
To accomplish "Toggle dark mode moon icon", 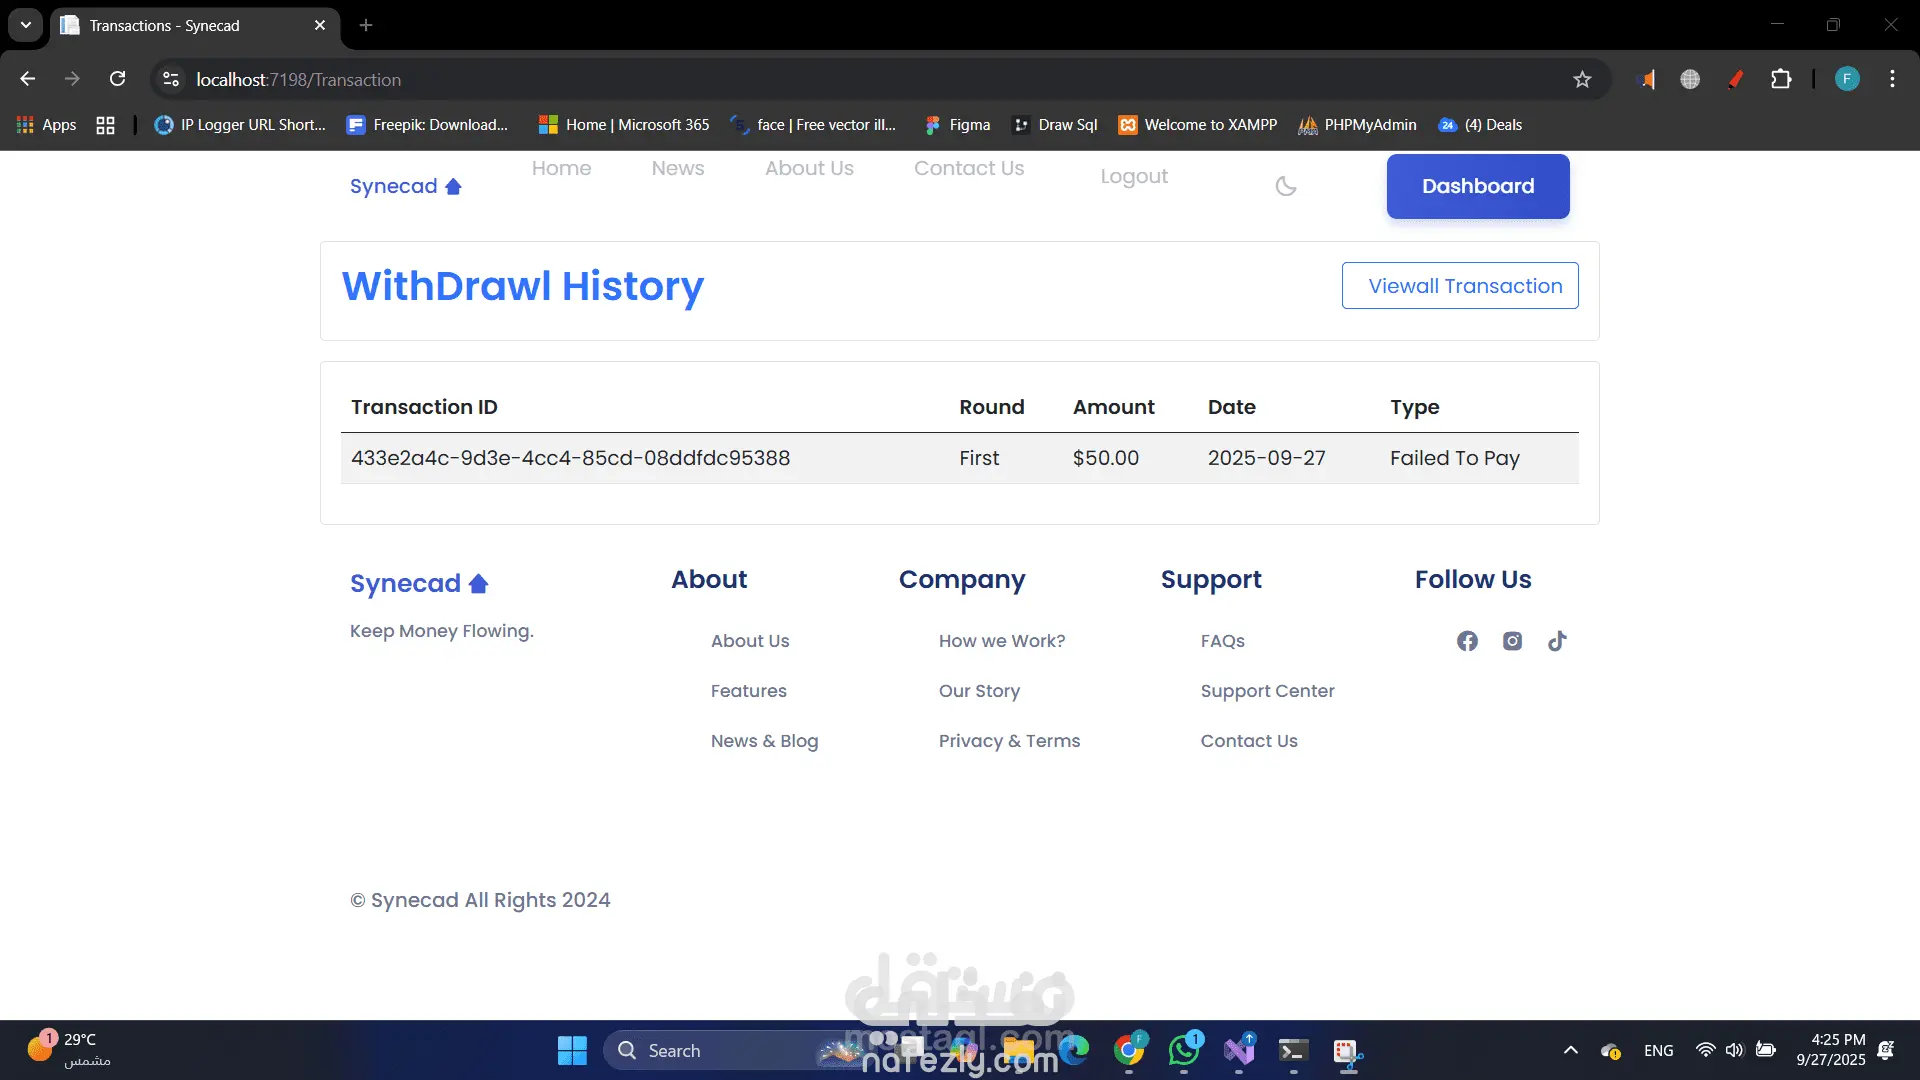I will pos(1286,186).
